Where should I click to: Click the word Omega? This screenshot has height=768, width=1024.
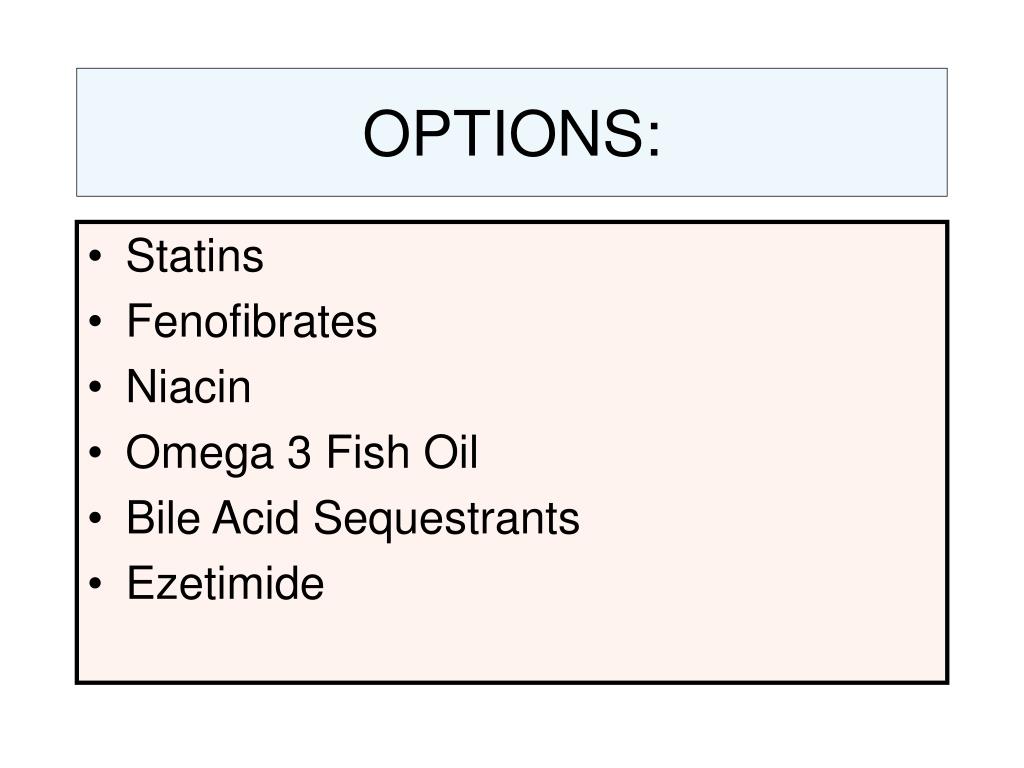(199, 454)
